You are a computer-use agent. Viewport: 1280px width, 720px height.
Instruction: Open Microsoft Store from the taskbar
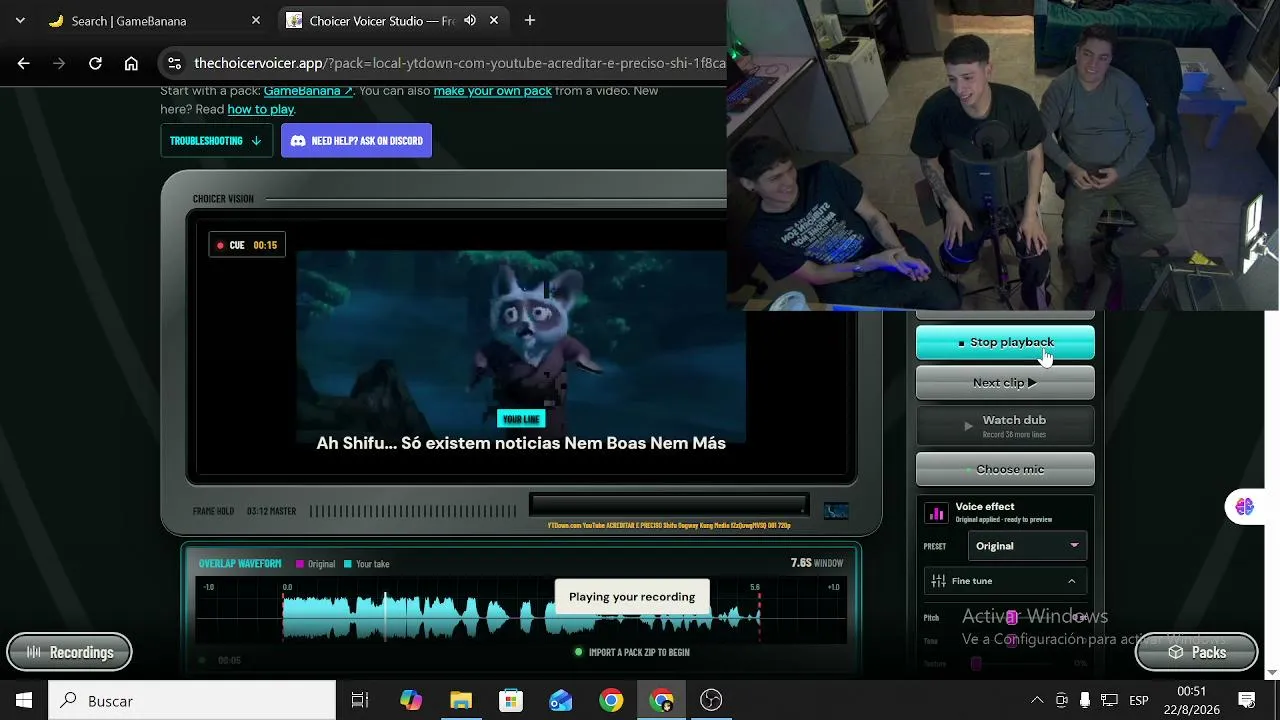(x=511, y=700)
